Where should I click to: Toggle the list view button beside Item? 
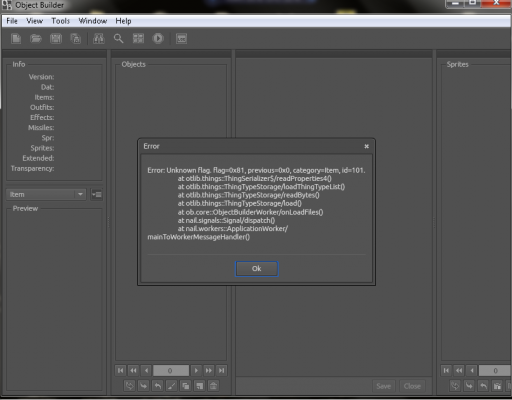coord(97,194)
